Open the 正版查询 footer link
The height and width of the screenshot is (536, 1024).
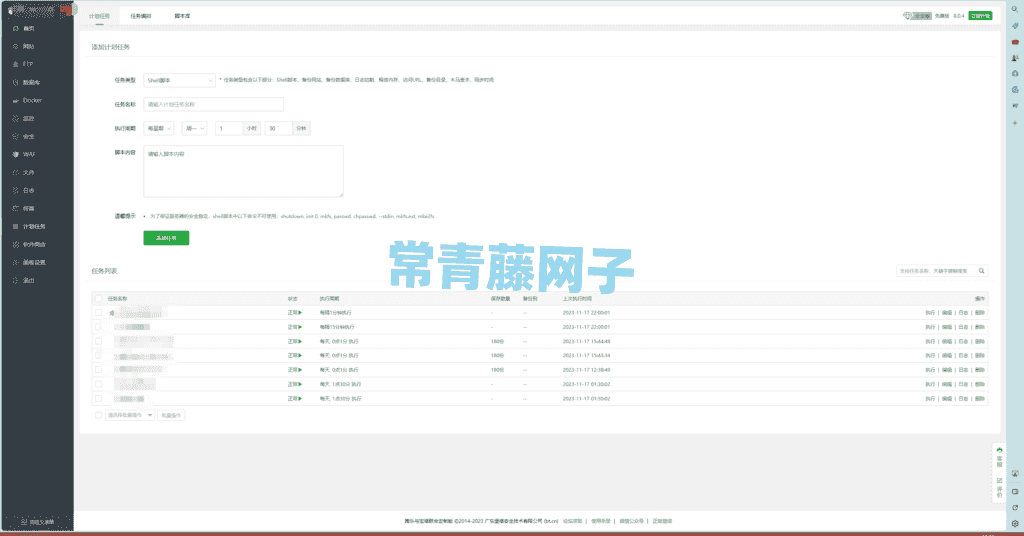(x=662, y=521)
